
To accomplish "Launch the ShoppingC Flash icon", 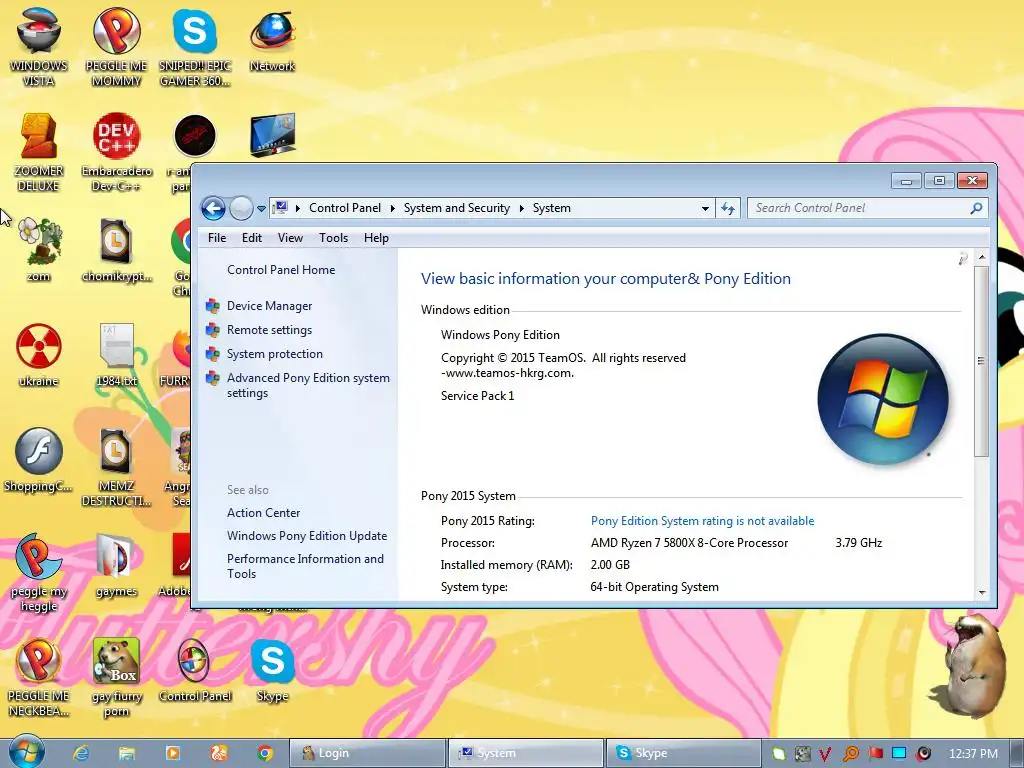I will point(38,459).
